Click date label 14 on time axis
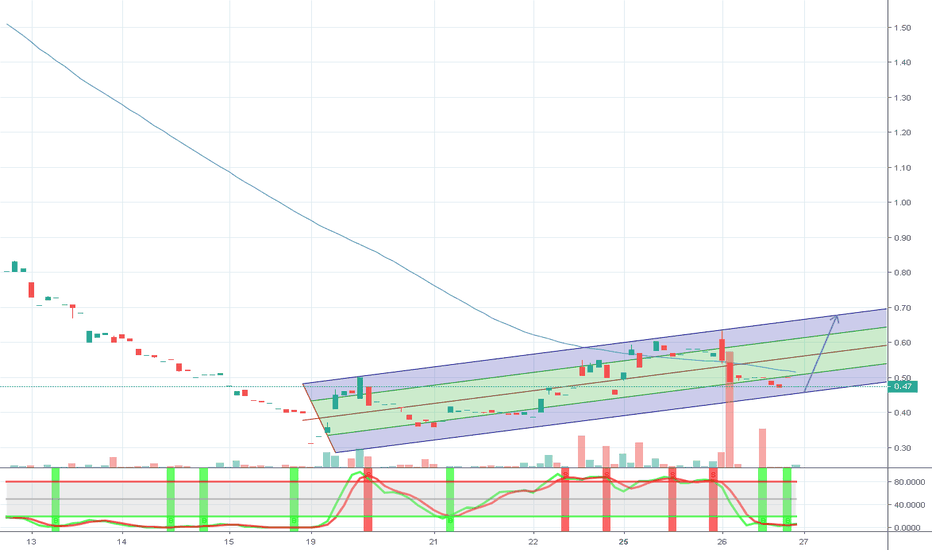 coord(122,542)
